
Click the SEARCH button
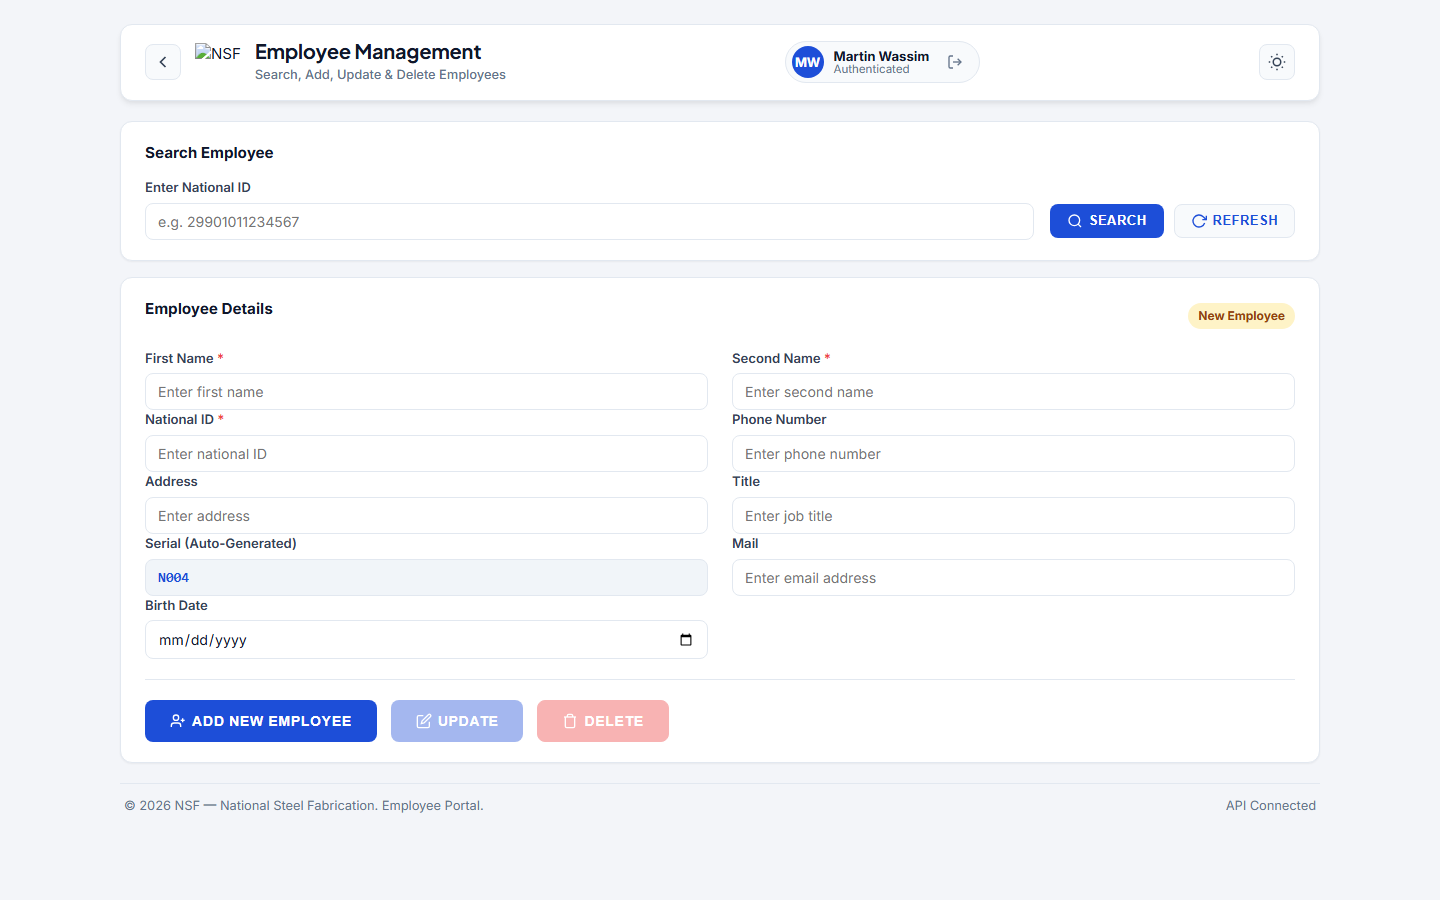pyautogui.click(x=1107, y=221)
